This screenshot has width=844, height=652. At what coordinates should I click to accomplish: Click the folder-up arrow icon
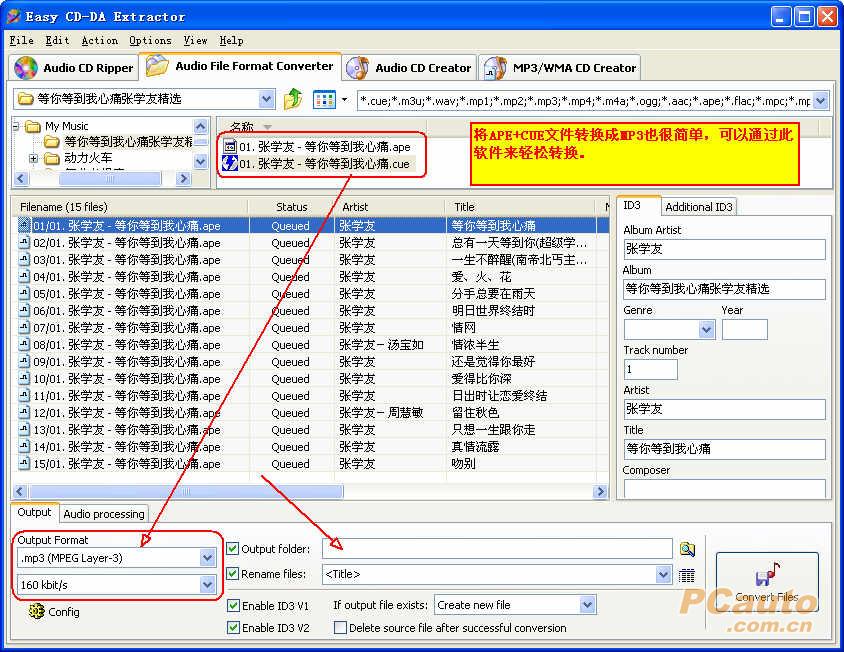pyautogui.click(x=292, y=99)
